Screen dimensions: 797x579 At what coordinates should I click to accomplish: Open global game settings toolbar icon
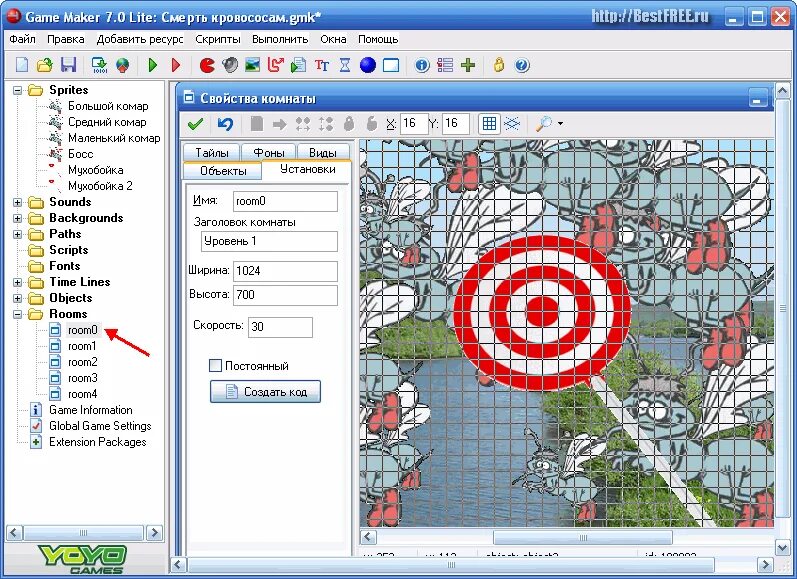[445, 65]
